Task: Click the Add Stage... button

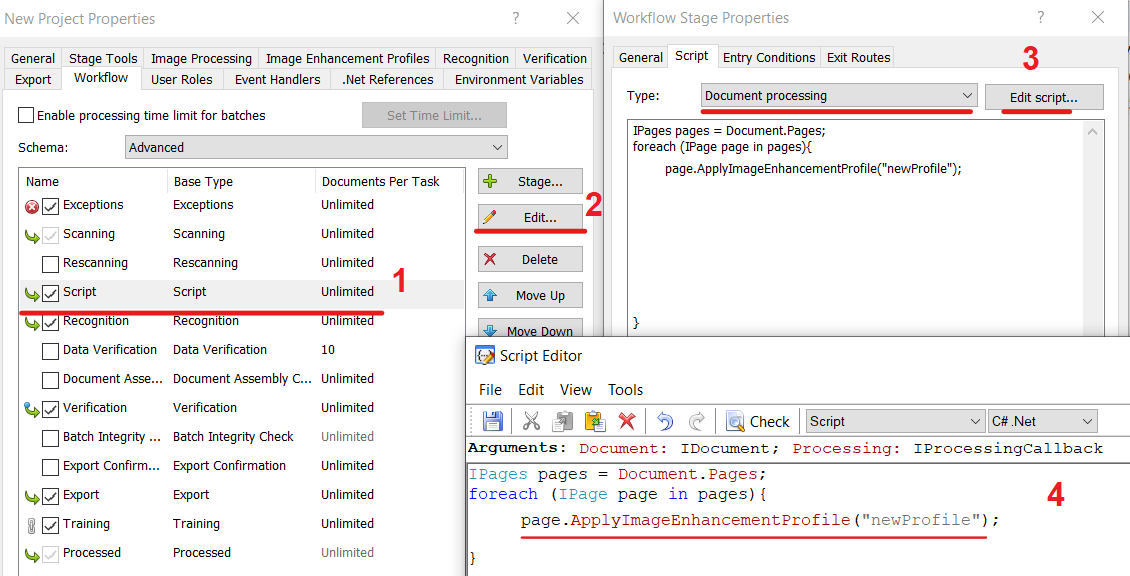Action: coord(530,182)
